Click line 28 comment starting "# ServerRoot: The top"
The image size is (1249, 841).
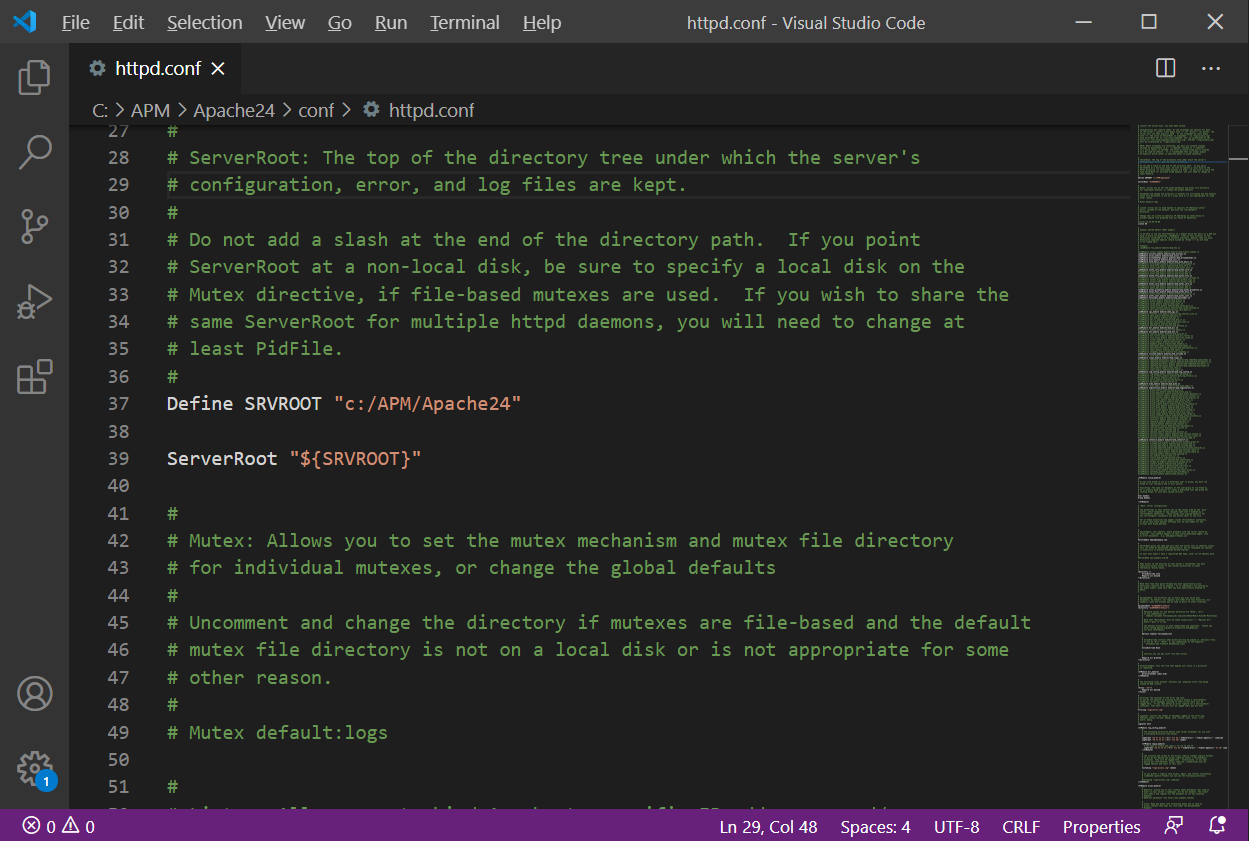[544, 157]
